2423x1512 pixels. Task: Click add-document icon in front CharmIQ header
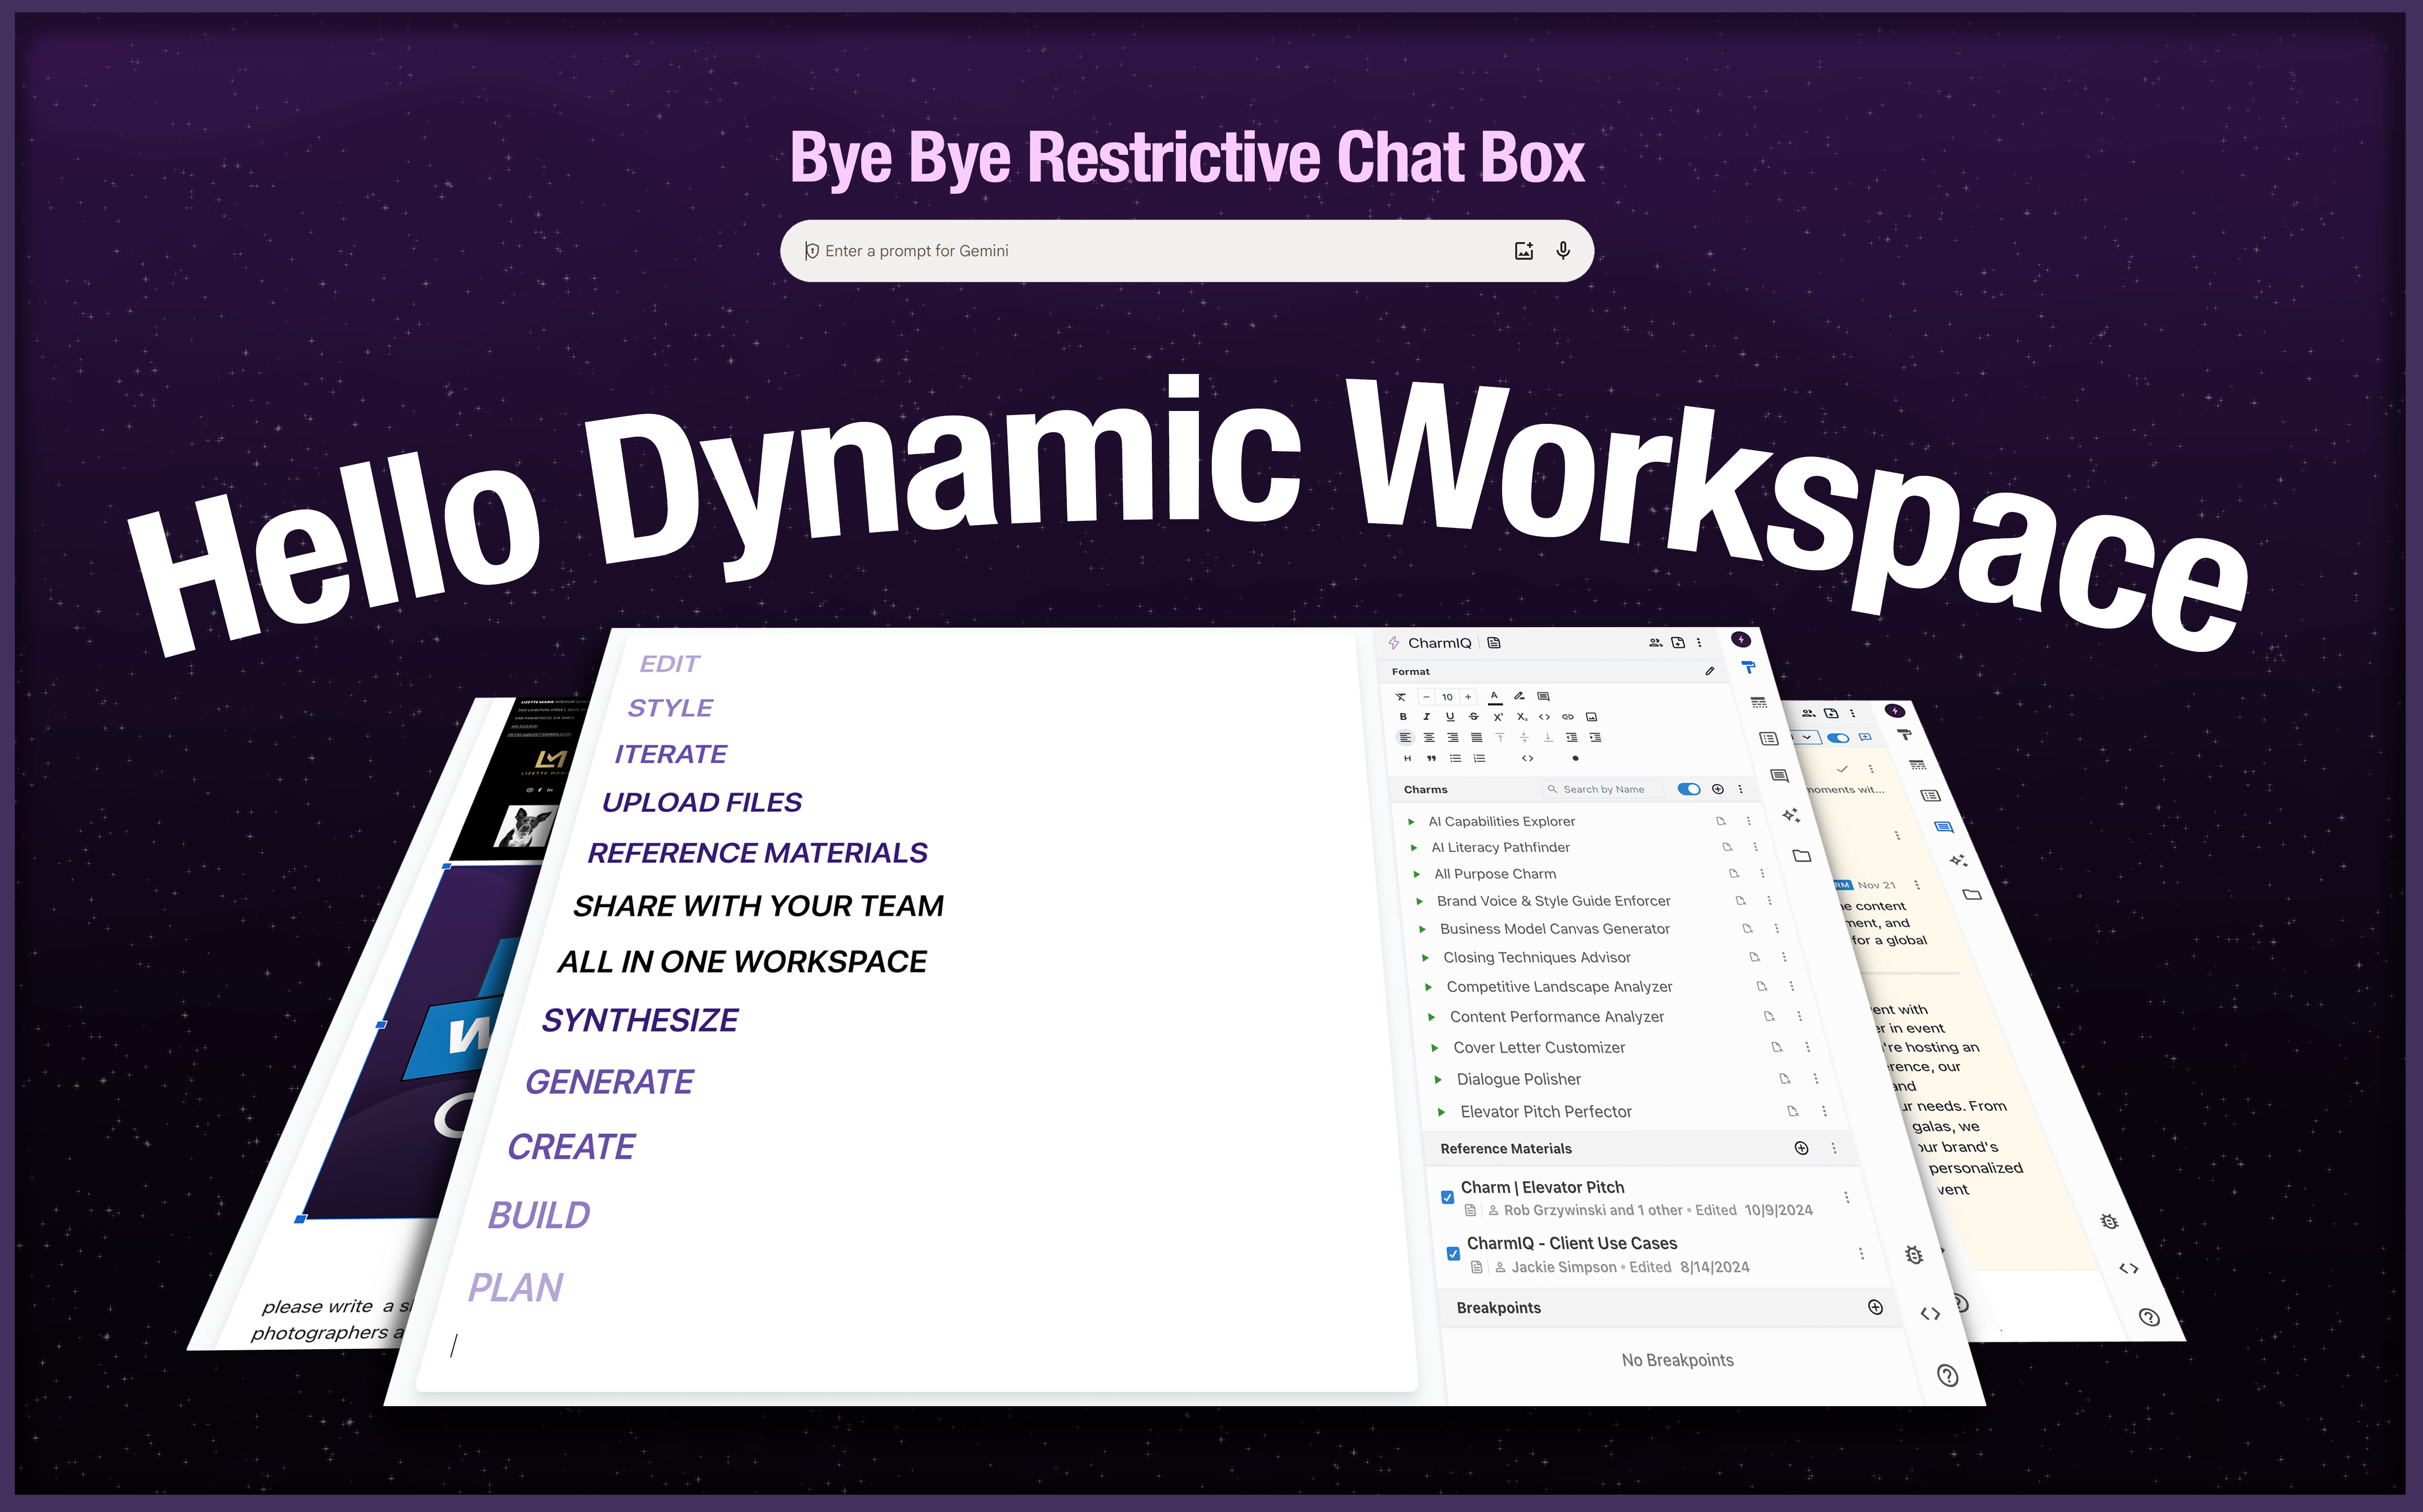(1678, 643)
